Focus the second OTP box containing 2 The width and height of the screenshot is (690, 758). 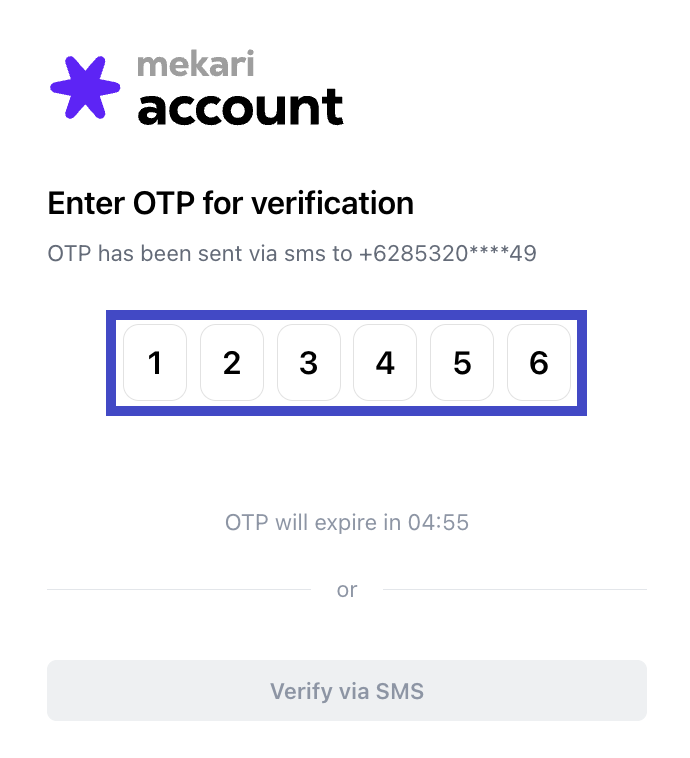pos(232,363)
